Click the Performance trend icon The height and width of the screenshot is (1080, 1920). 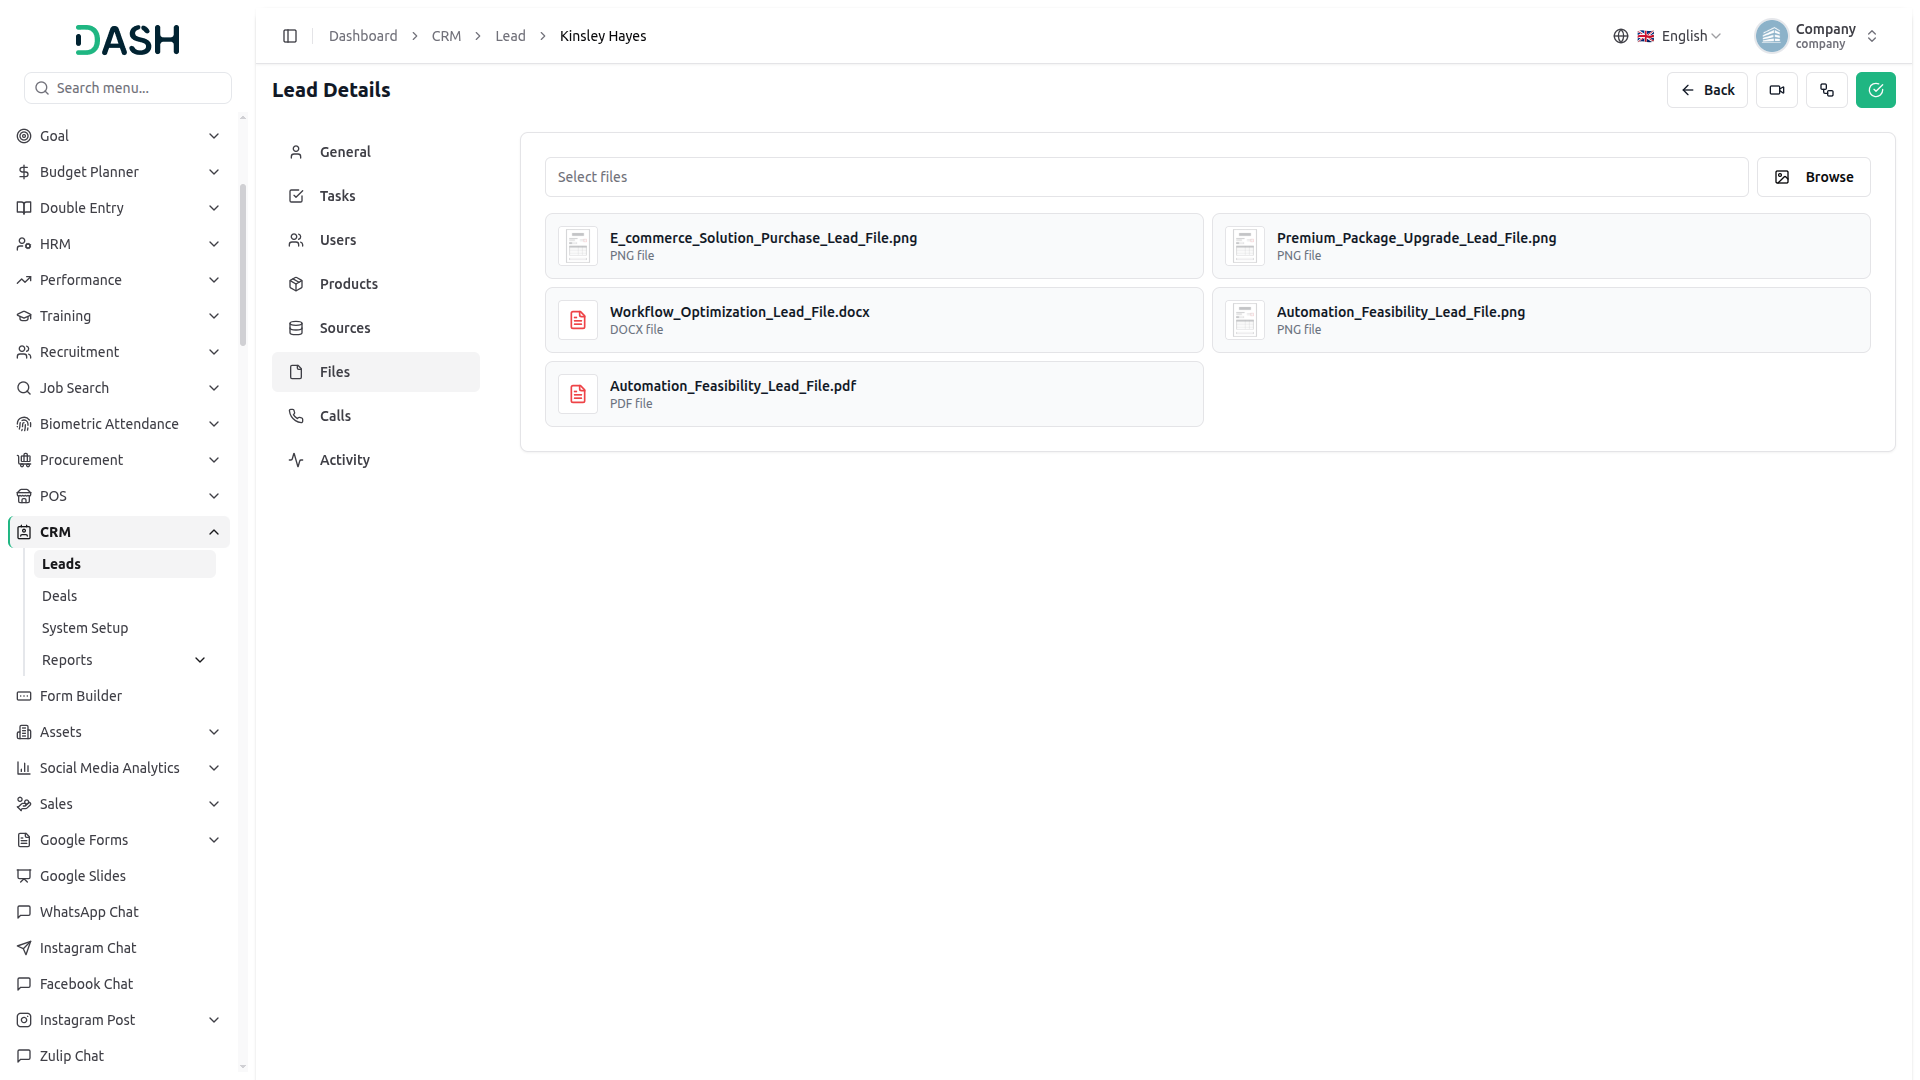click(24, 280)
